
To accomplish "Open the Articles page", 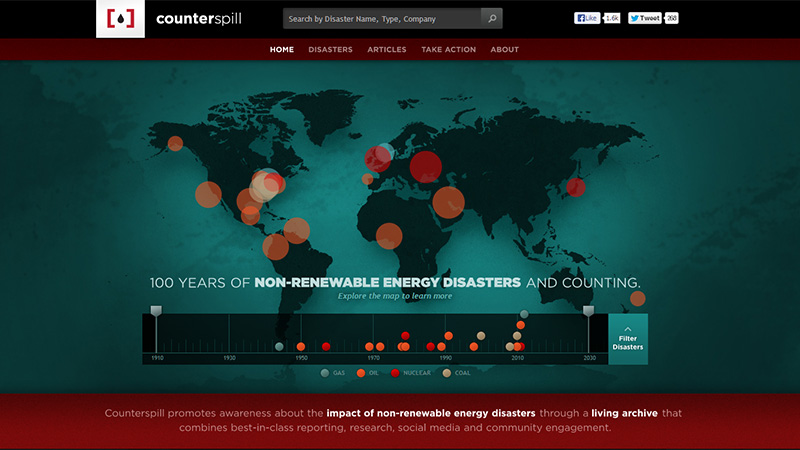I will (x=387, y=49).
